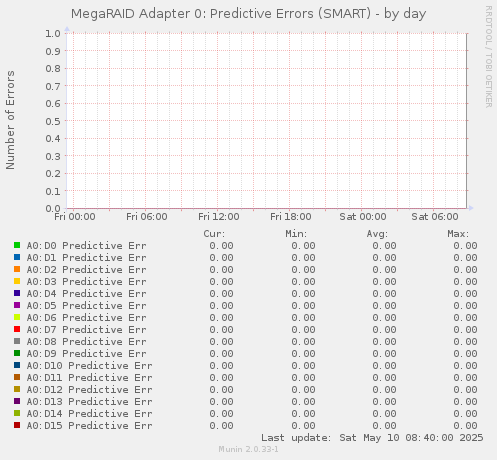Image resolution: width=497 pixels, height=460 pixels.
Task: Select the 'A0:D11 Predictive Err' legend label
Action: click(x=89, y=378)
